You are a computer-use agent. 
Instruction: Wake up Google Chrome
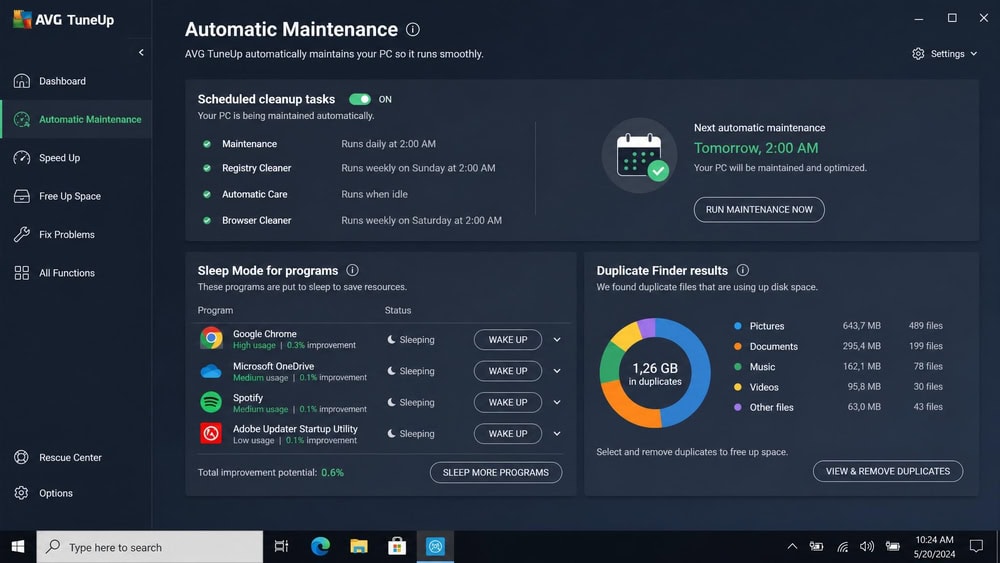click(x=508, y=340)
